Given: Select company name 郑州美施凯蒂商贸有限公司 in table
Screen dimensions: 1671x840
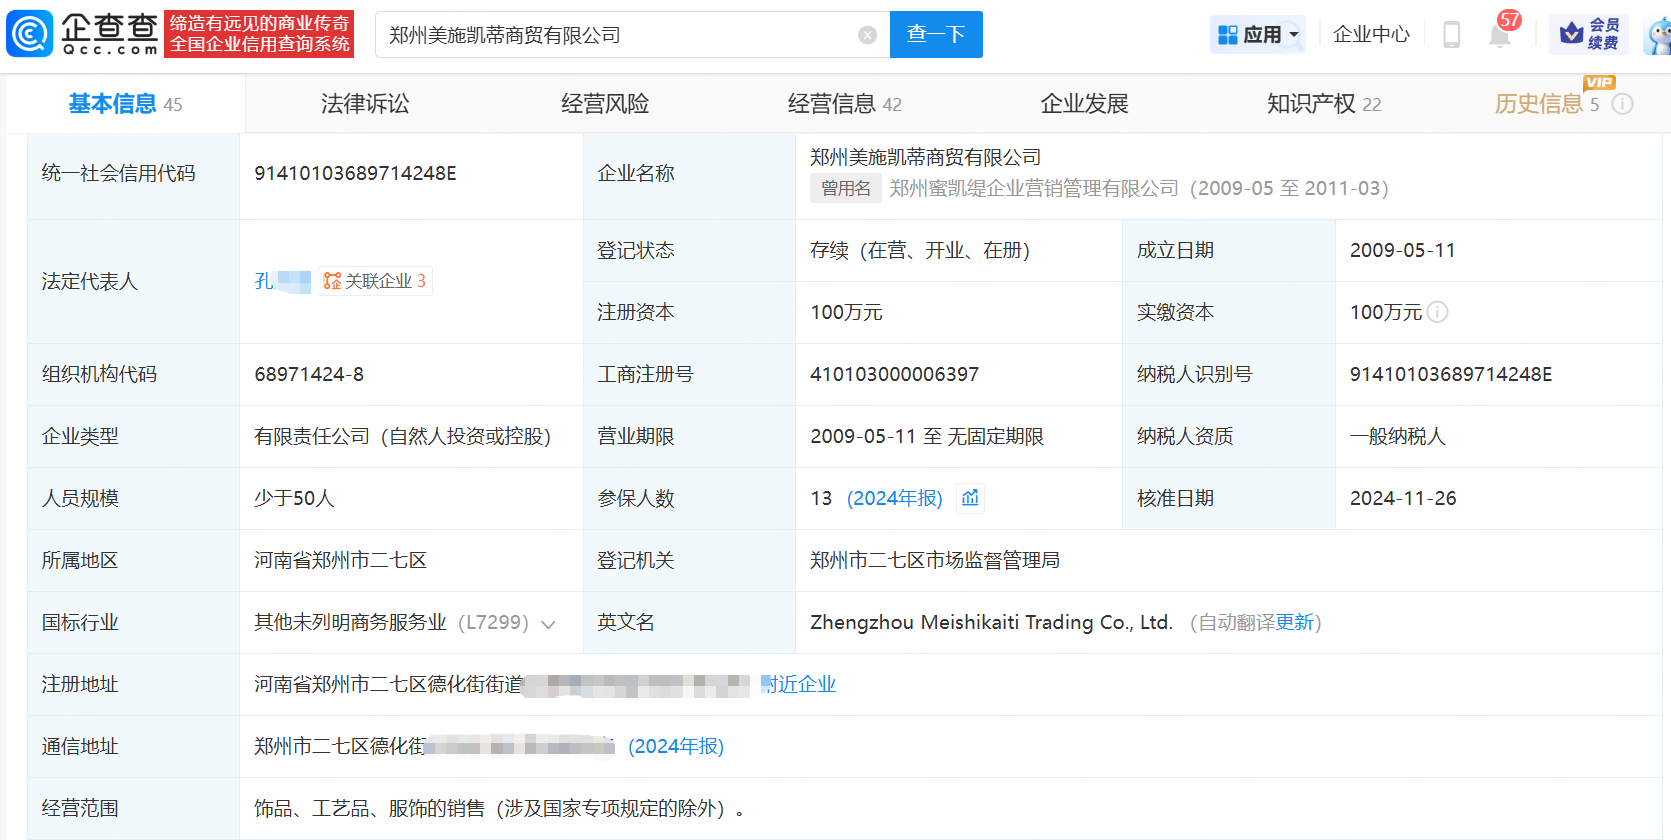Looking at the screenshot, I should (925, 157).
